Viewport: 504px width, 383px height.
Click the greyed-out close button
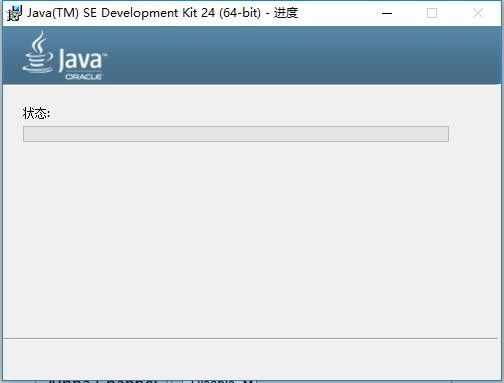click(478, 13)
